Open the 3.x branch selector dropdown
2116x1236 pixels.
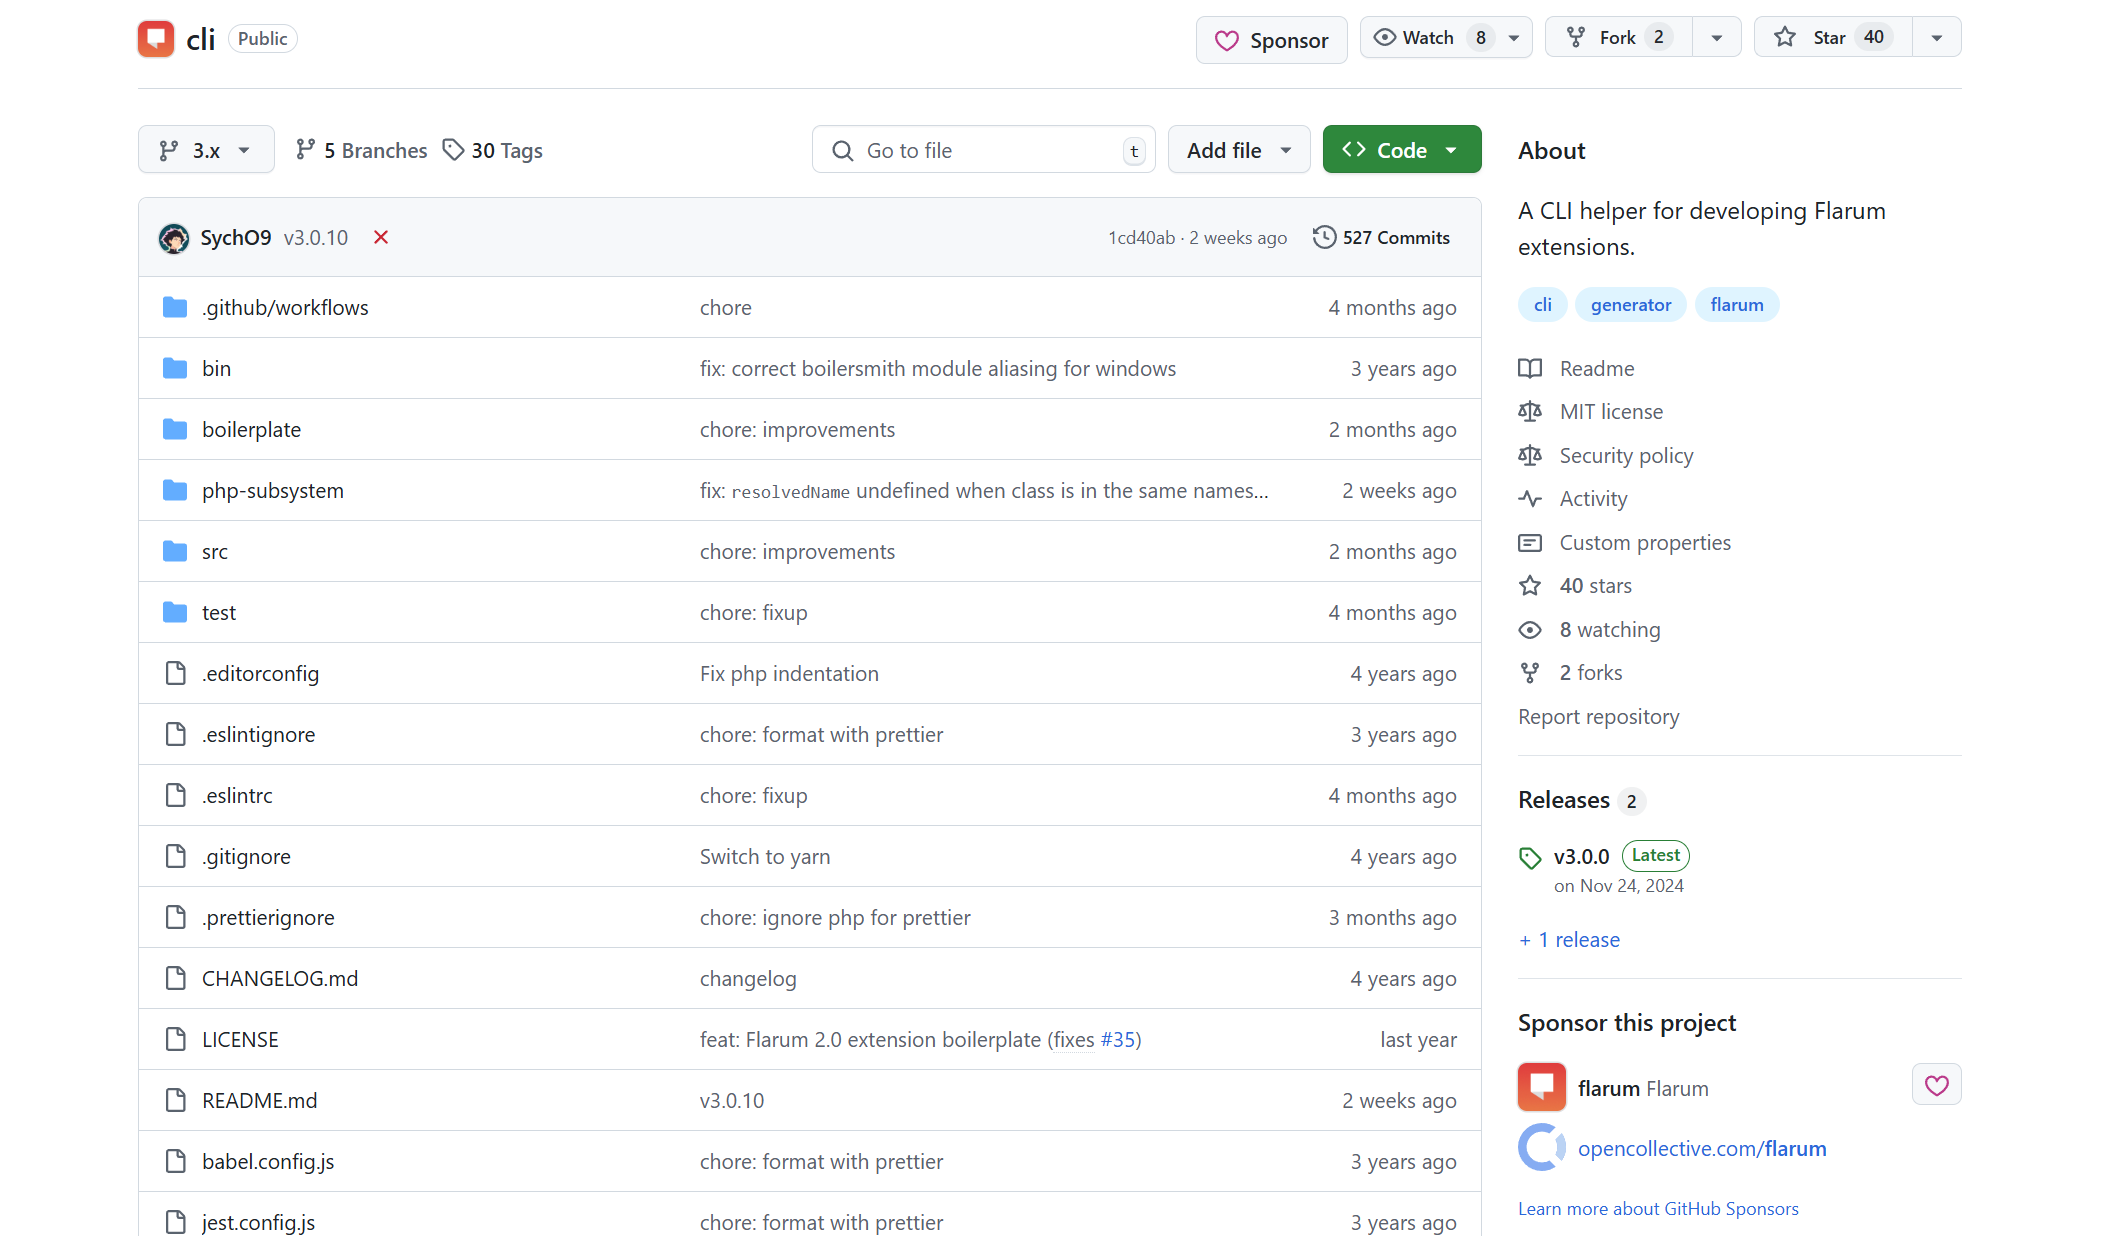pos(206,150)
